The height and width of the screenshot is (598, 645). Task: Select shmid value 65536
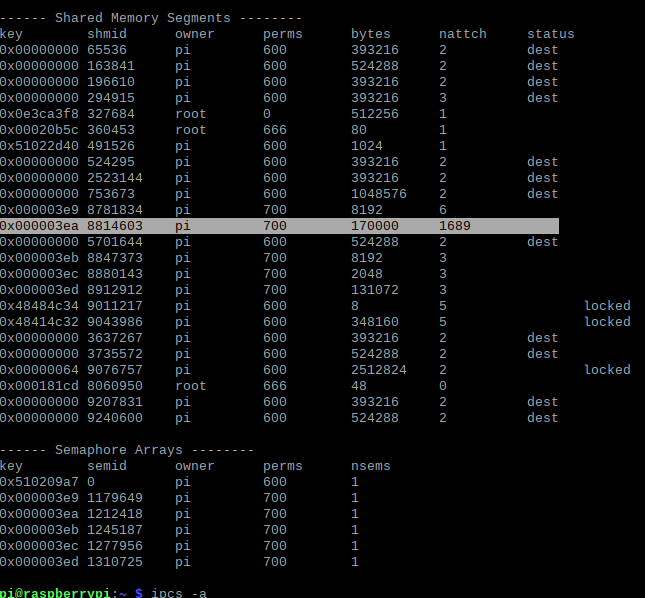tap(107, 50)
